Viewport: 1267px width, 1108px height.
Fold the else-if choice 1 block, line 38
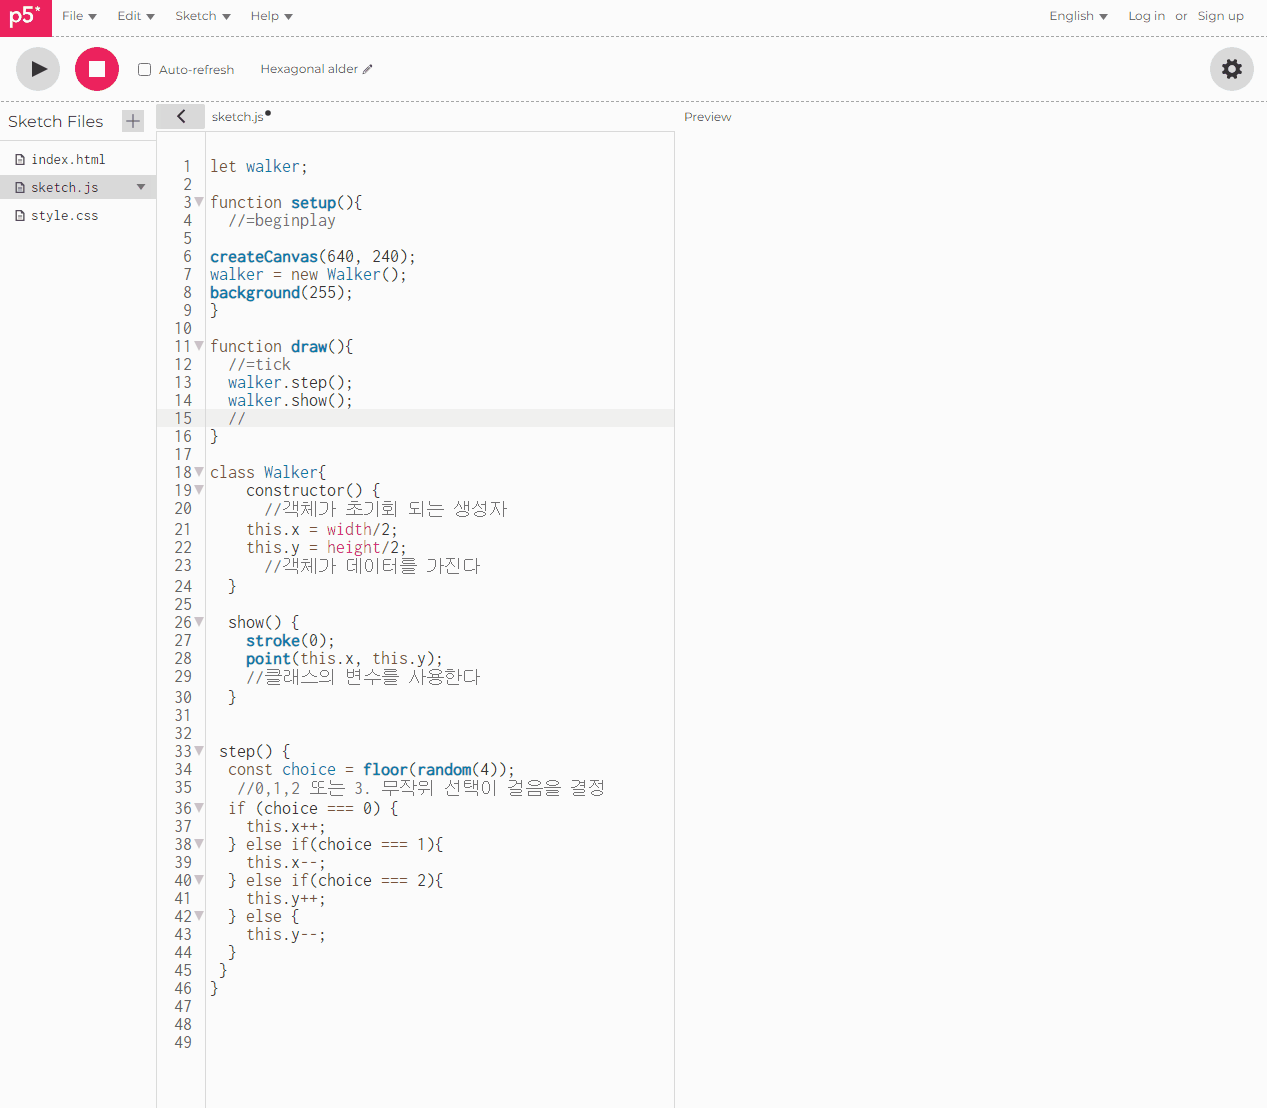click(199, 844)
